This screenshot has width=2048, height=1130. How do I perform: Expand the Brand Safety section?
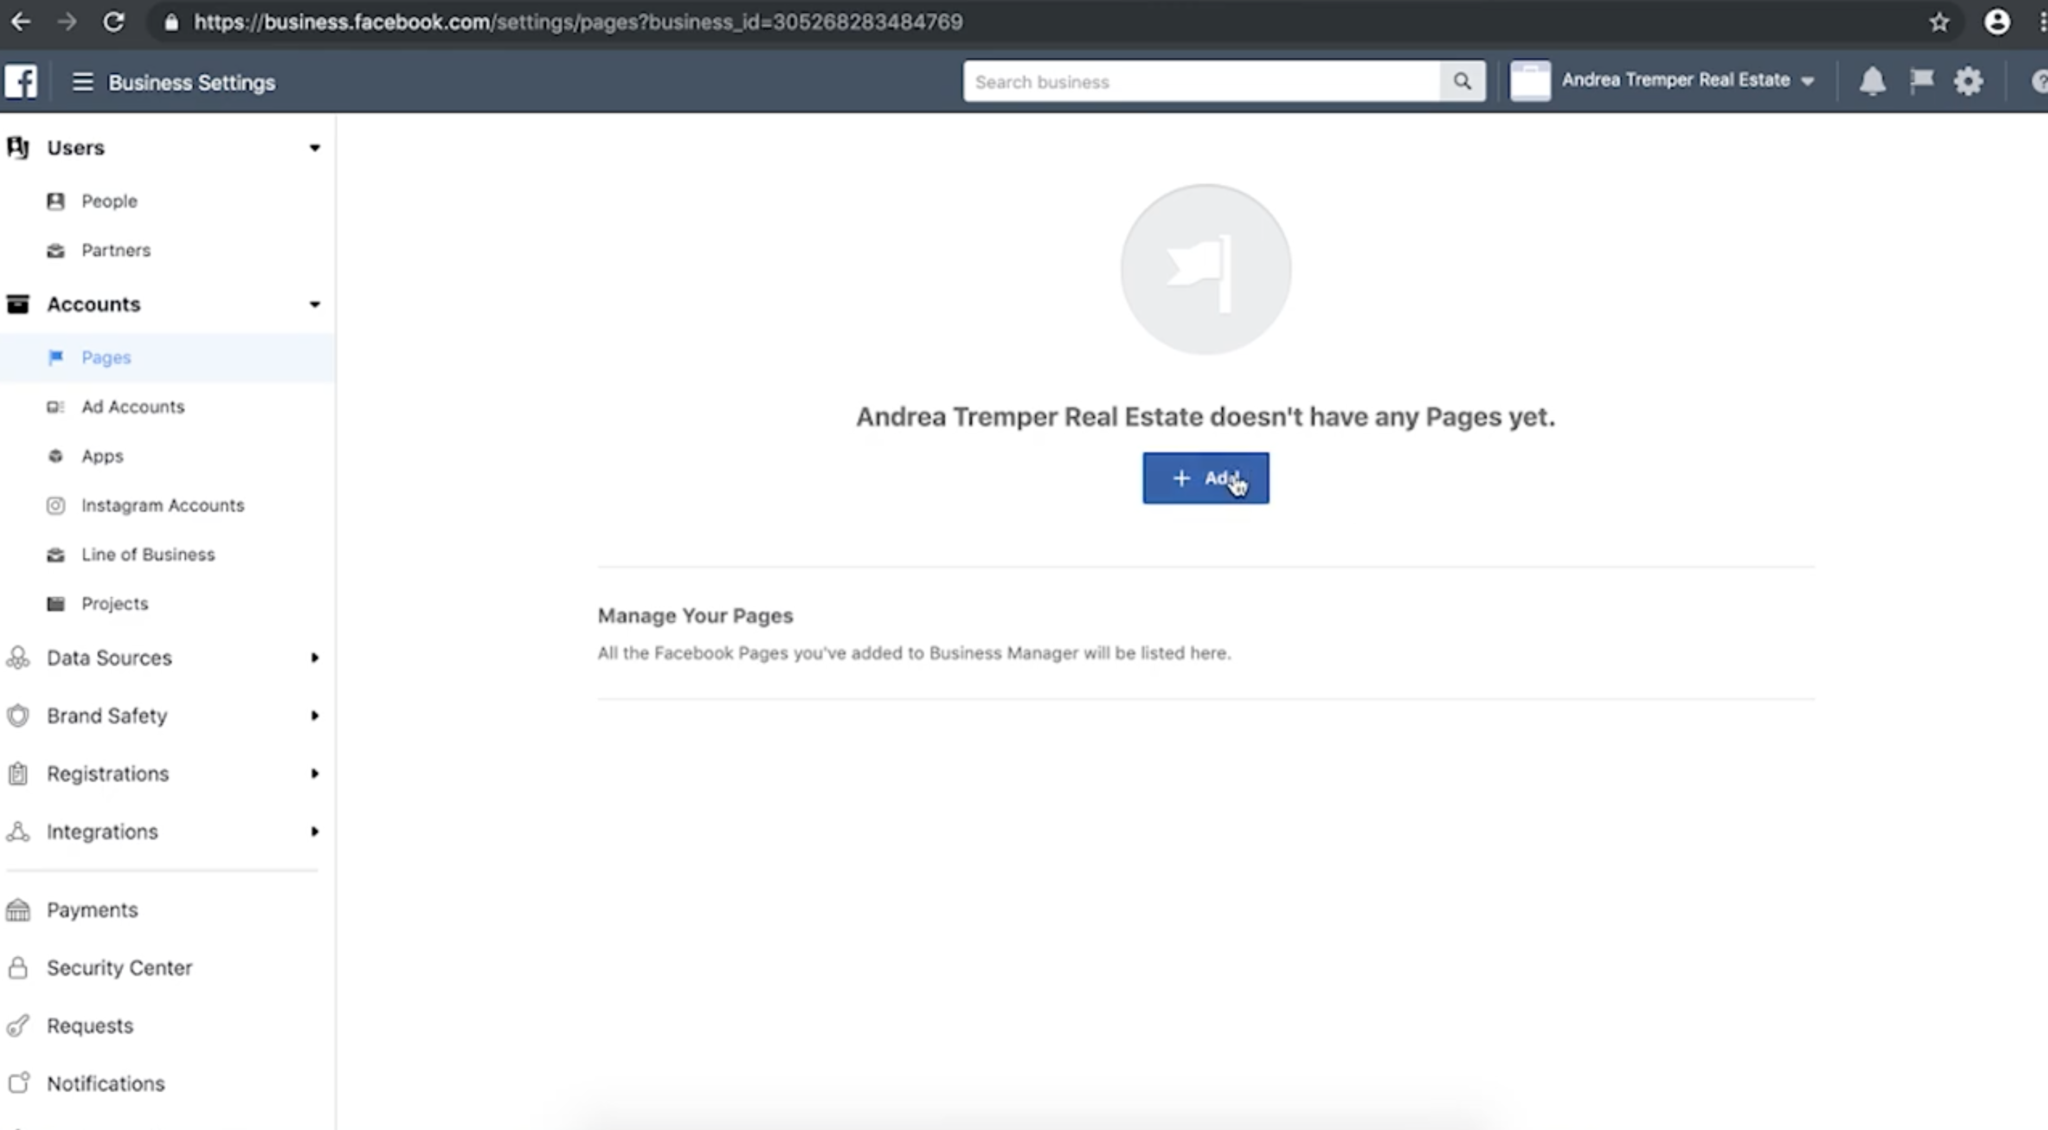314,716
